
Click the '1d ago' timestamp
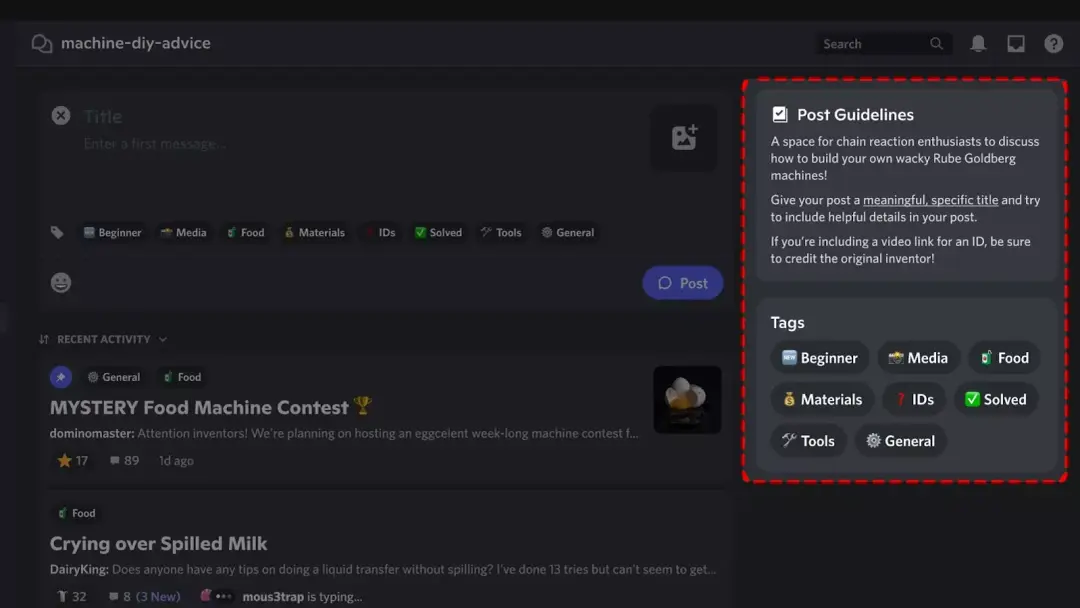[176, 461]
